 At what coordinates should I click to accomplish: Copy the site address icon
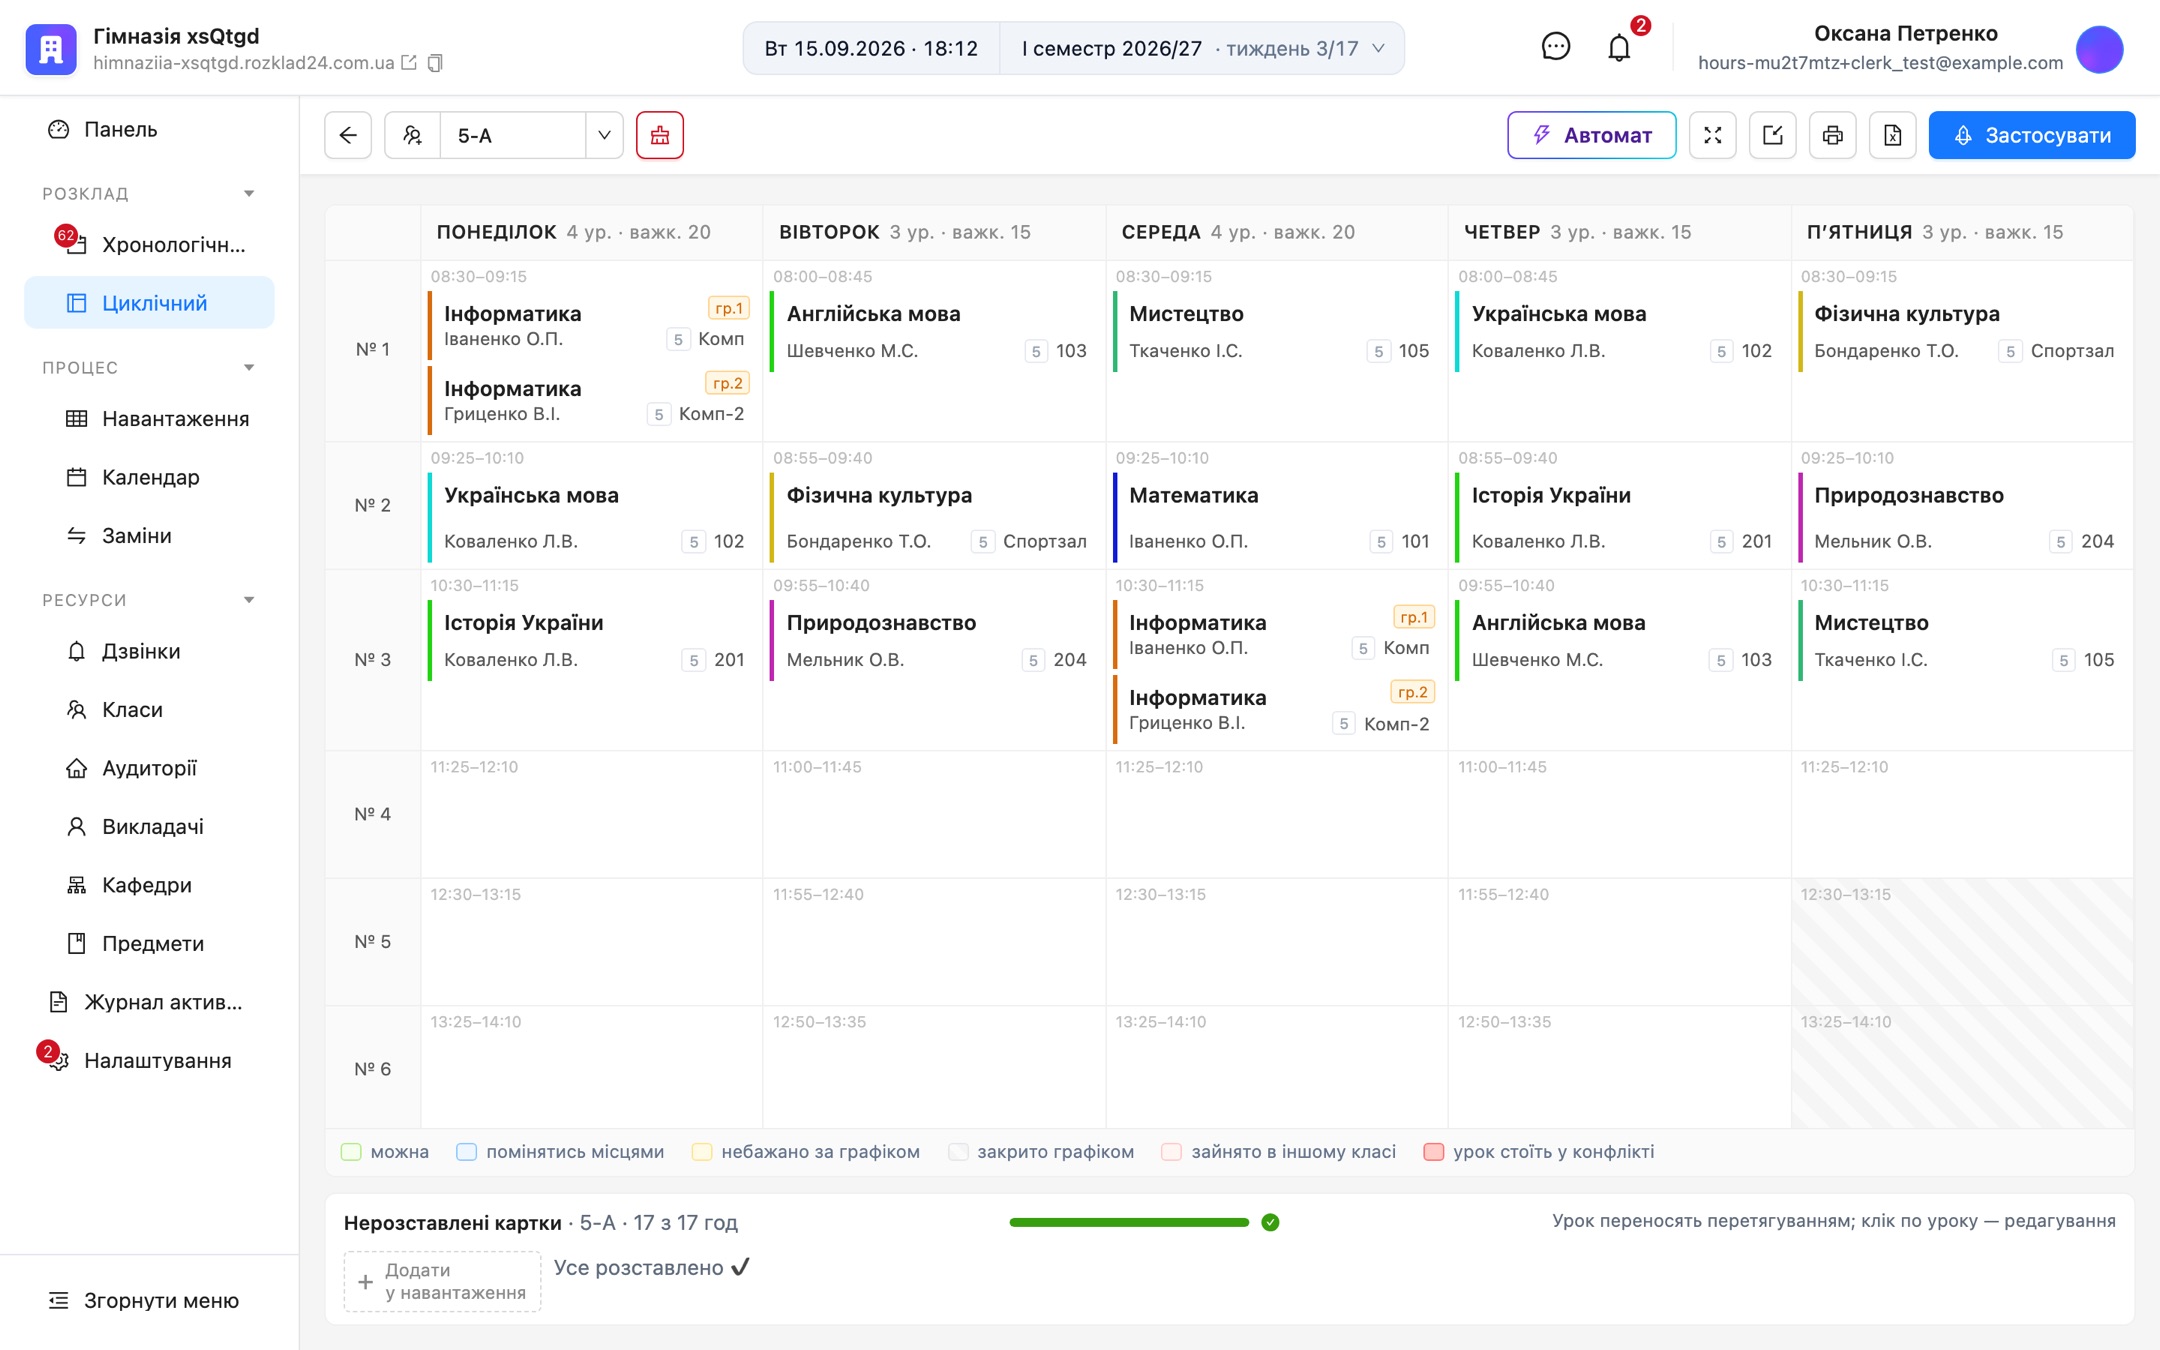point(435,63)
